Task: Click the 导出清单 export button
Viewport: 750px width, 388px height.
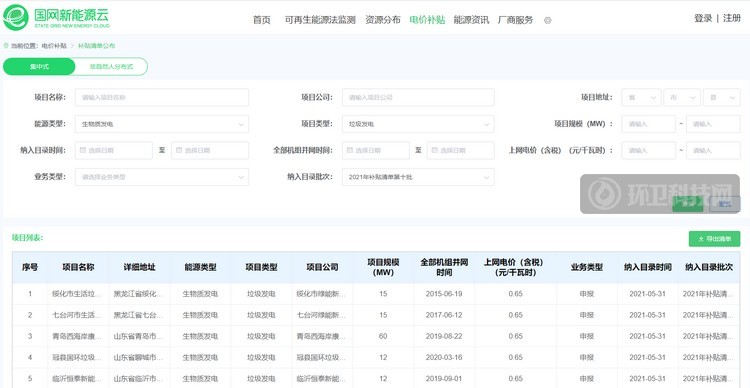Action: click(715, 239)
